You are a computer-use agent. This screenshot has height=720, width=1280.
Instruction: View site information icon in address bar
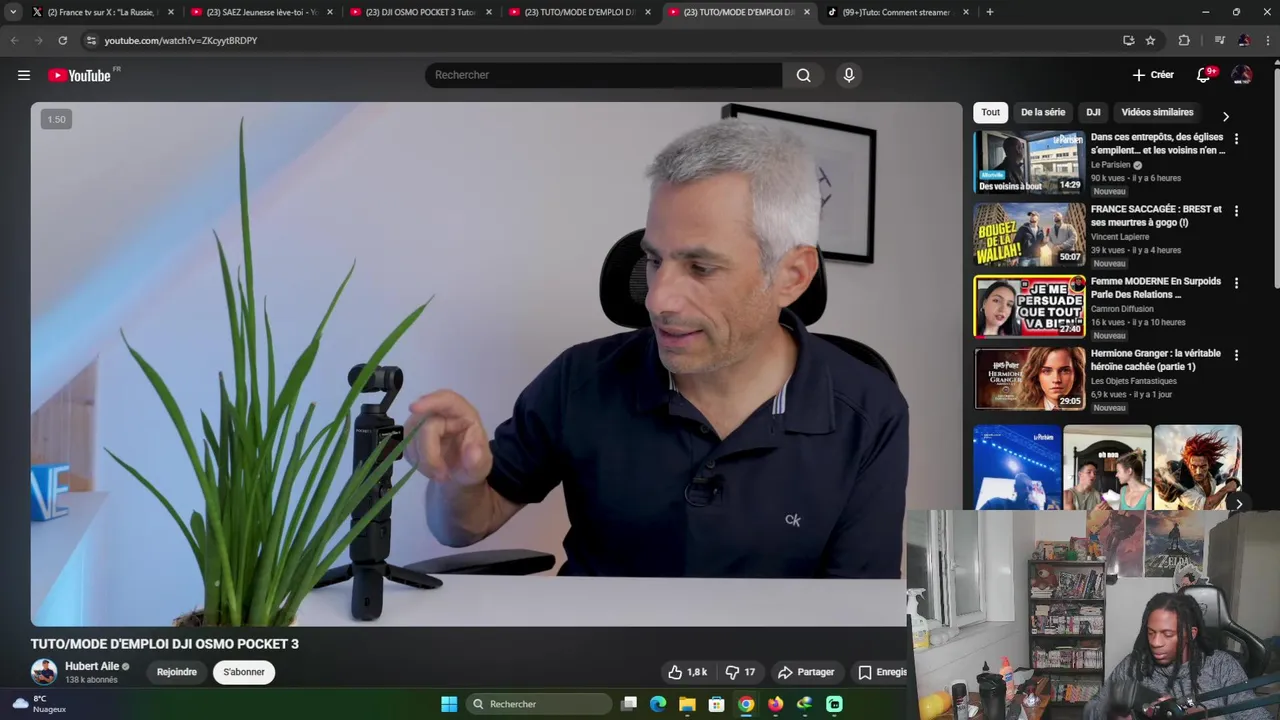coord(91,40)
